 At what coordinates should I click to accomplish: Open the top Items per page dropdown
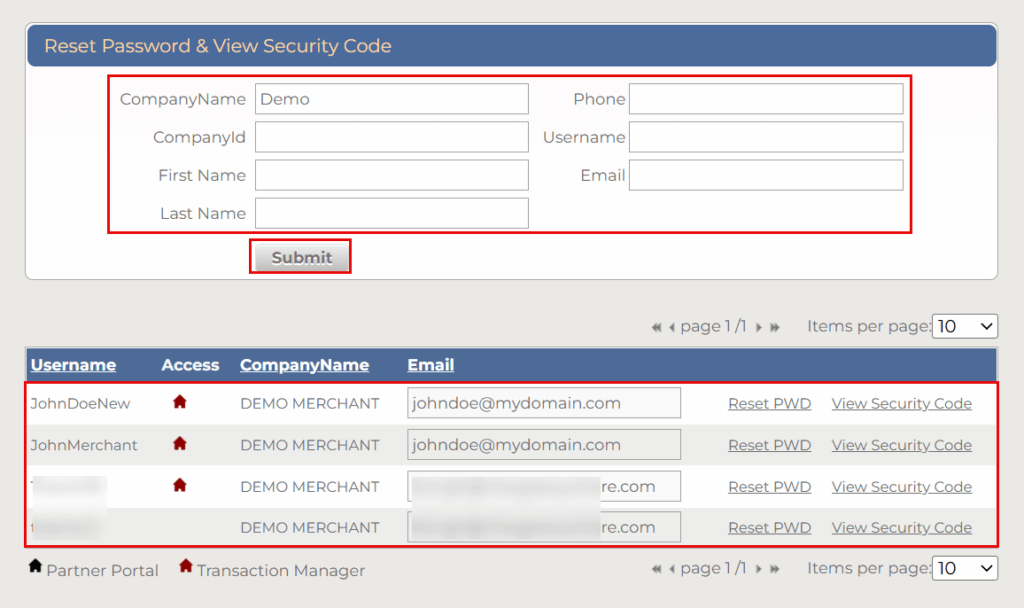coord(964,326)
